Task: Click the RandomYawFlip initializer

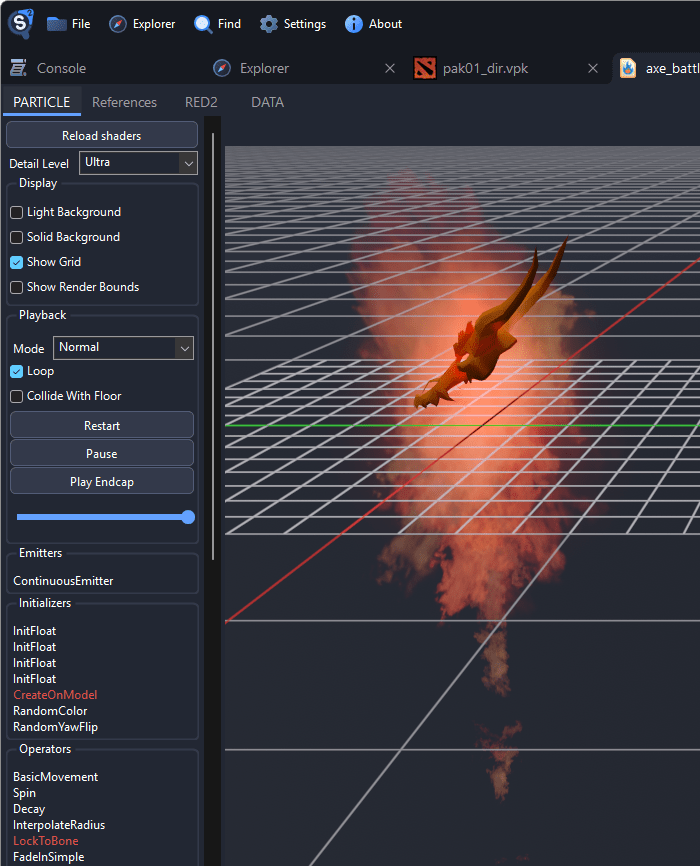Action: [x=55, y=727]
